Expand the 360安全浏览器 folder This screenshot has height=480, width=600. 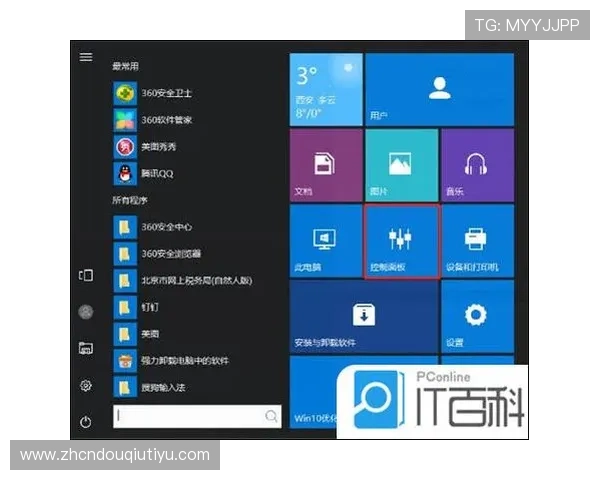[157, 254]
